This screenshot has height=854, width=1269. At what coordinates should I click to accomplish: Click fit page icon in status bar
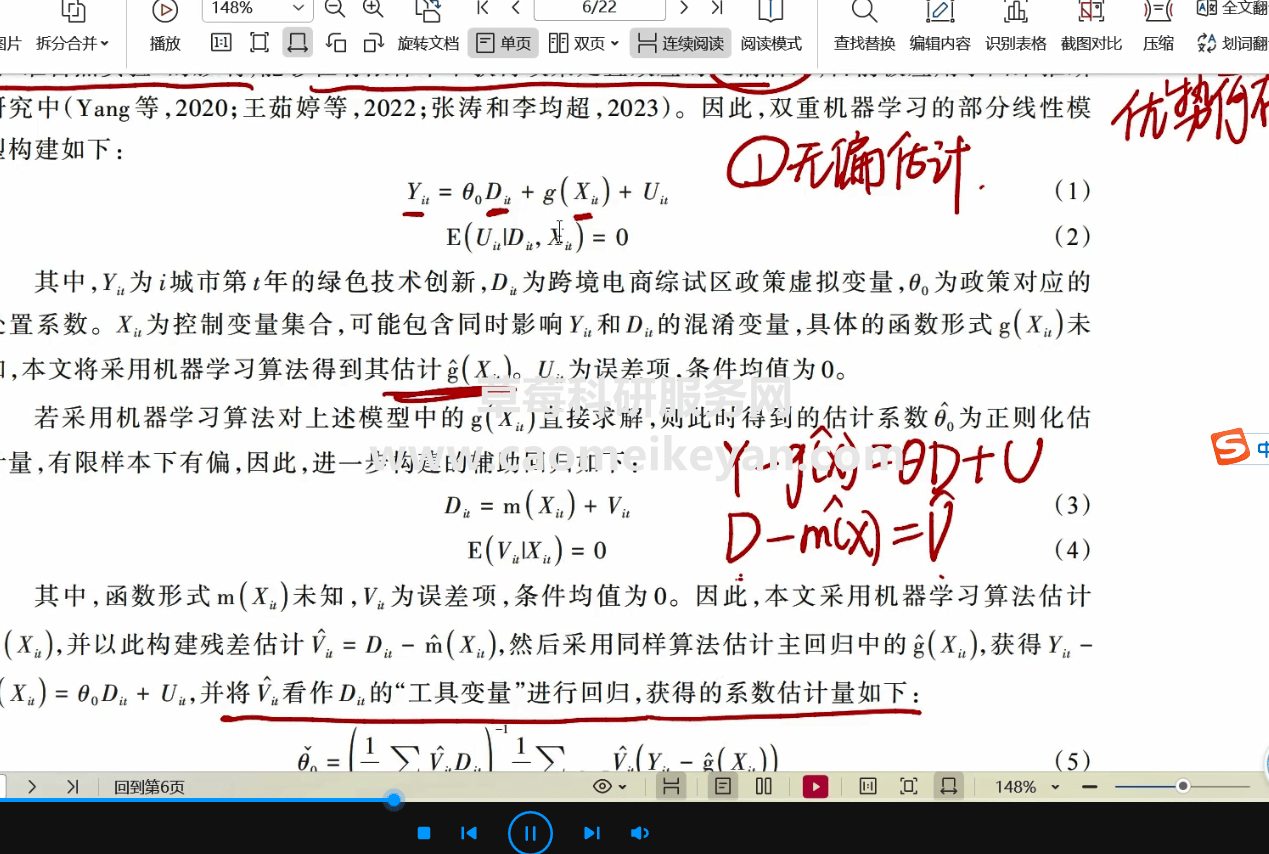(908, 787)
